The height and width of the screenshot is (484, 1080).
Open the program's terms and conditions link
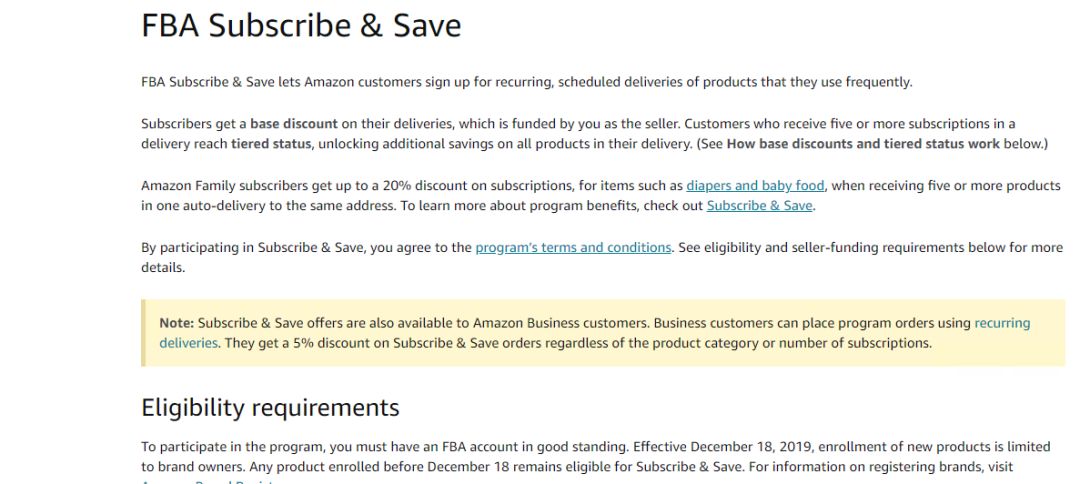pos(573,247)
